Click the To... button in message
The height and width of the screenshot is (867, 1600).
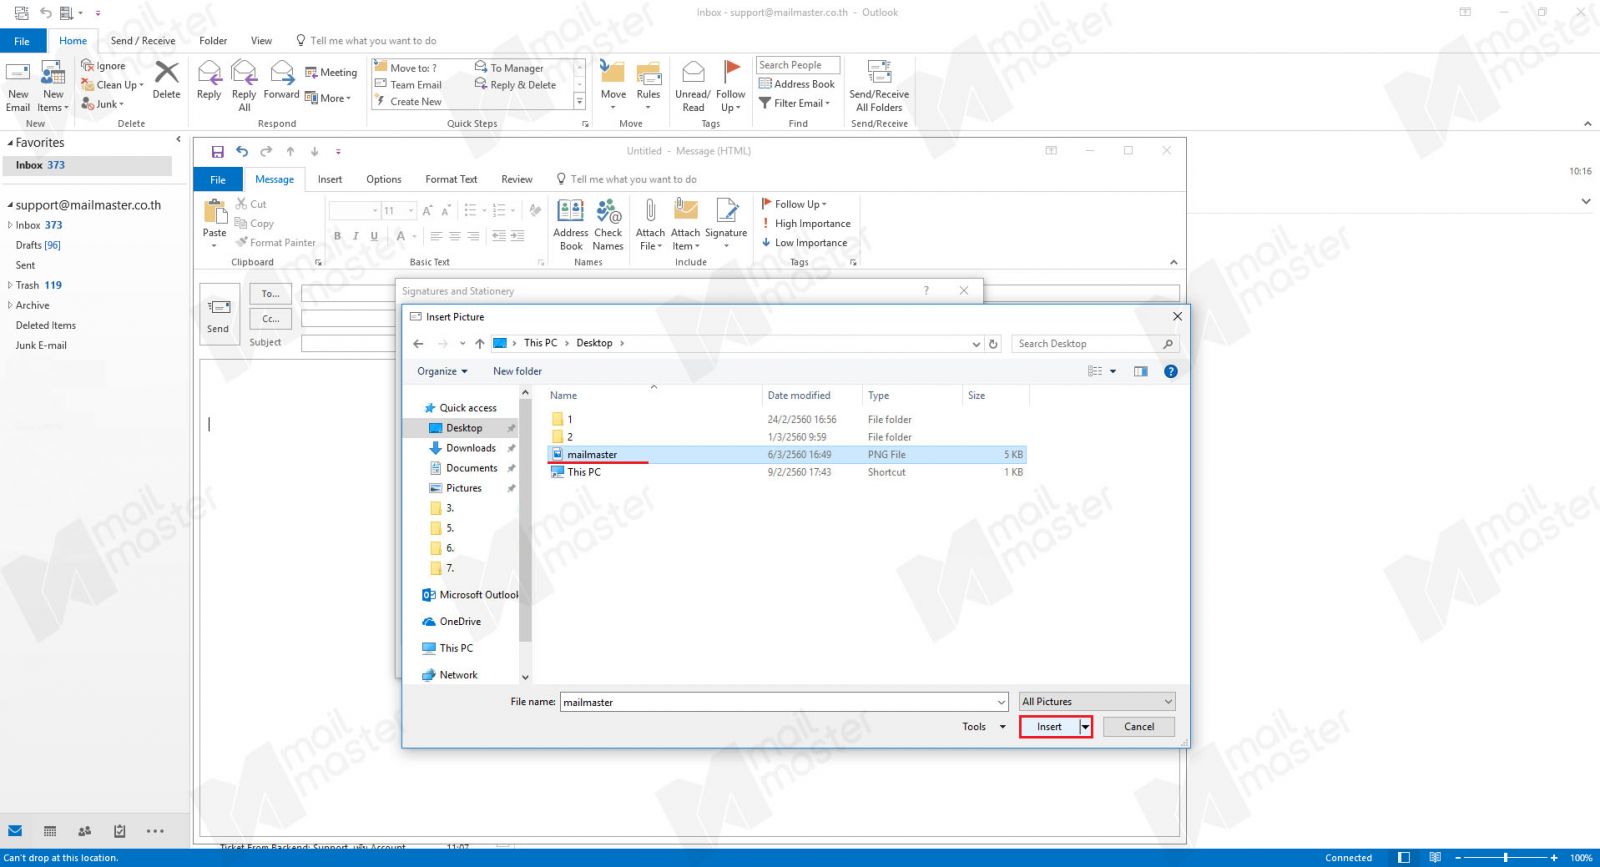tap(271, 294)
